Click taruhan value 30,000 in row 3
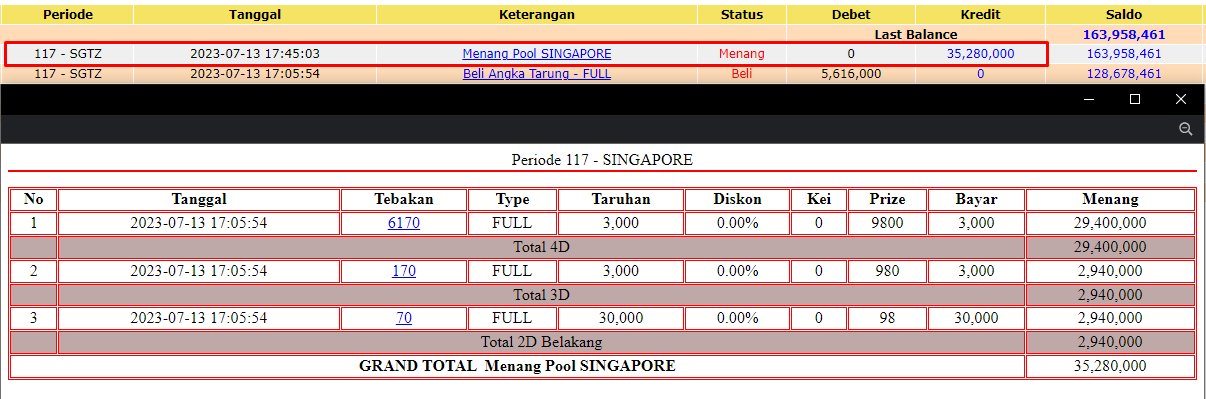The width and height of the screenshot is (1206, 399). coord(621,318)
